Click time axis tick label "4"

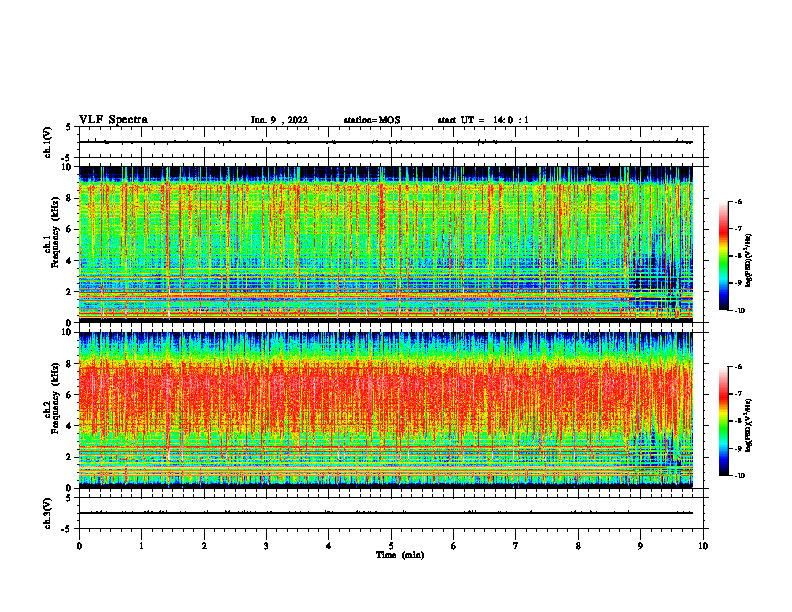point(329,546)
